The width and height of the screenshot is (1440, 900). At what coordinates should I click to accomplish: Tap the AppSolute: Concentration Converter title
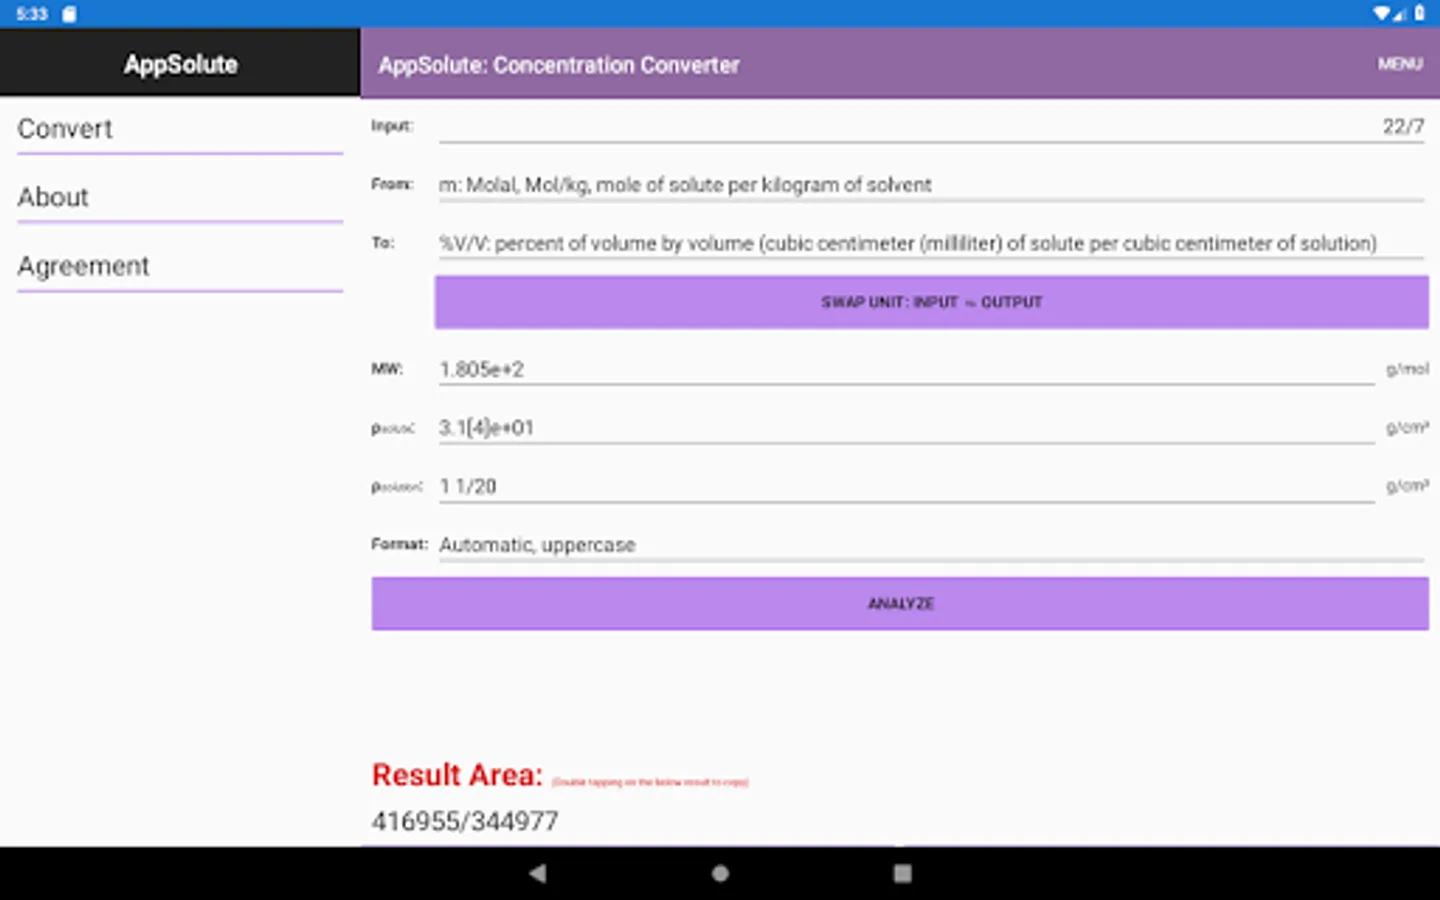coord(558,65)
